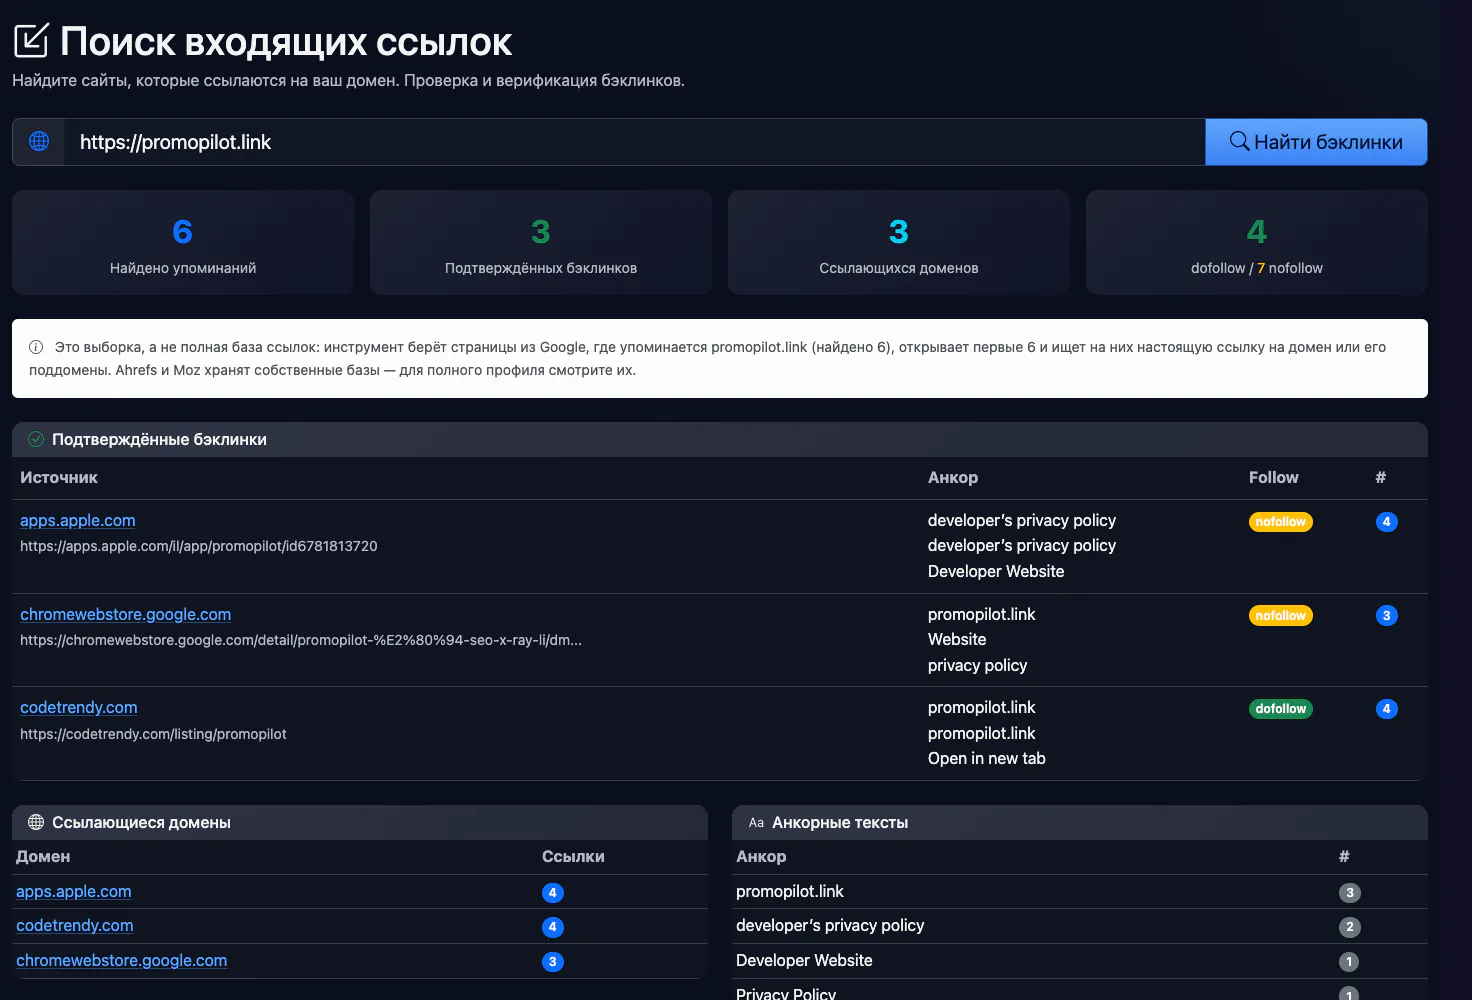The height and width of the screenshot is (1000, 1472).
Task: Click the URL input with promopilot.link
Action: pos(634,142)
